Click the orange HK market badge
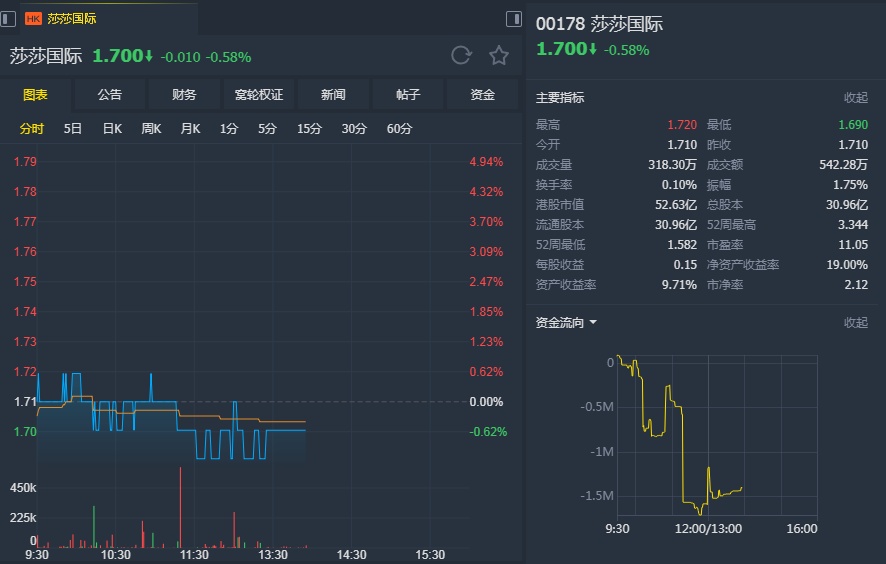Screen dimensions: 886x564 click(x=33, y=18)
